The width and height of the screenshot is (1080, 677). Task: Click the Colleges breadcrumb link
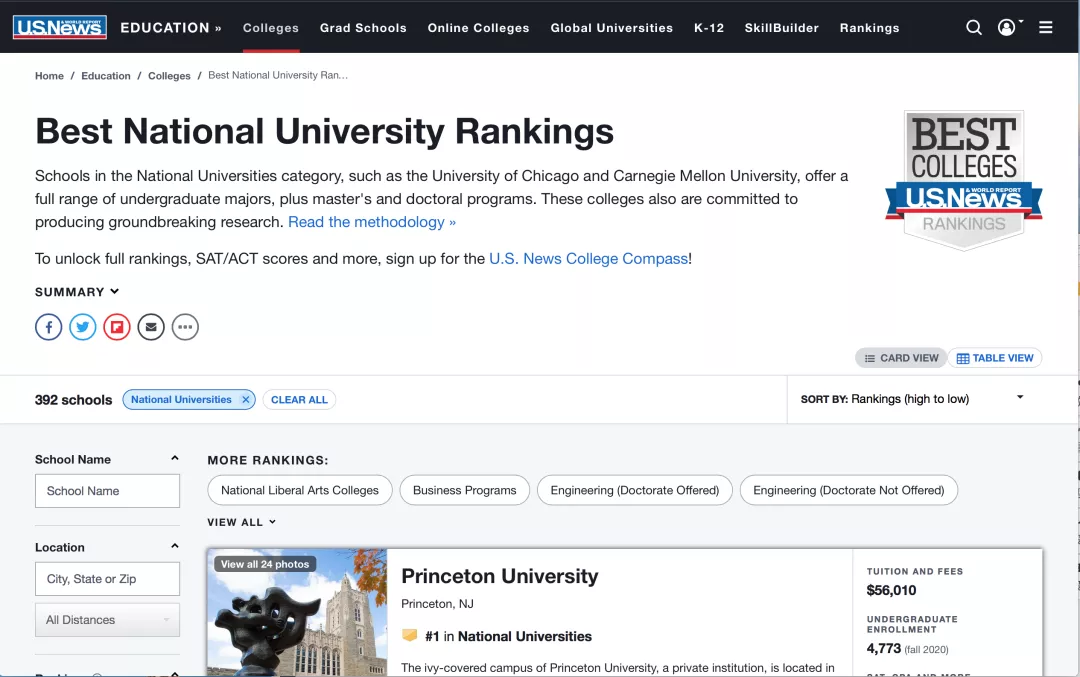pos(169,76)
